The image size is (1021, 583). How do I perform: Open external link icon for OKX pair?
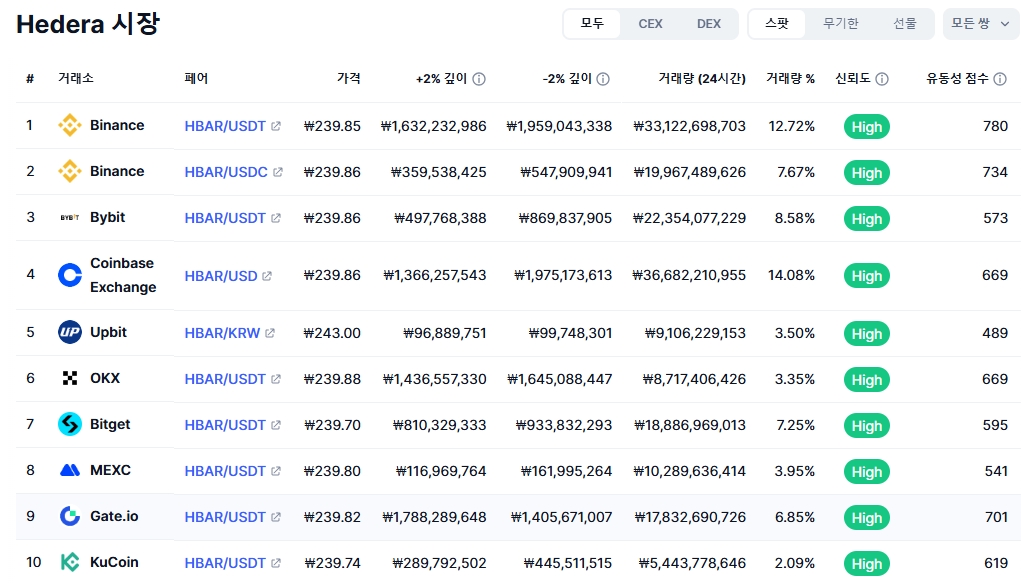click(x=276, y=379)
